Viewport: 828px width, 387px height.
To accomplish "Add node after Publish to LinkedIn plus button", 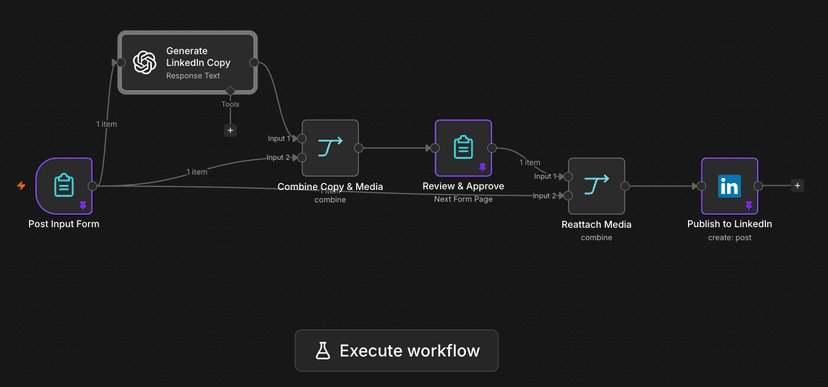I will coord(797,186).
